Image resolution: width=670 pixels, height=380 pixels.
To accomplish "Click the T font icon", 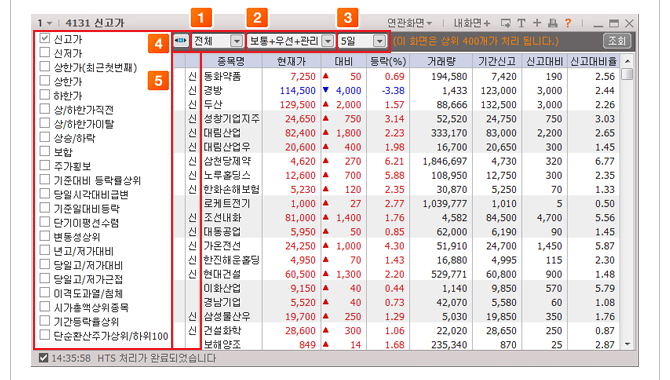I will (x=521, y=23).
